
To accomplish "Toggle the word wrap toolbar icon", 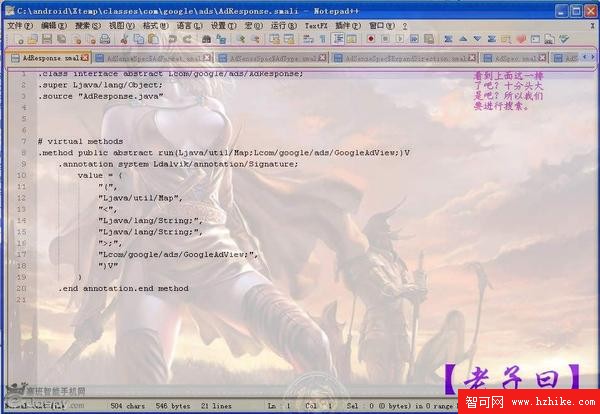I will click(x=308, y=39).
